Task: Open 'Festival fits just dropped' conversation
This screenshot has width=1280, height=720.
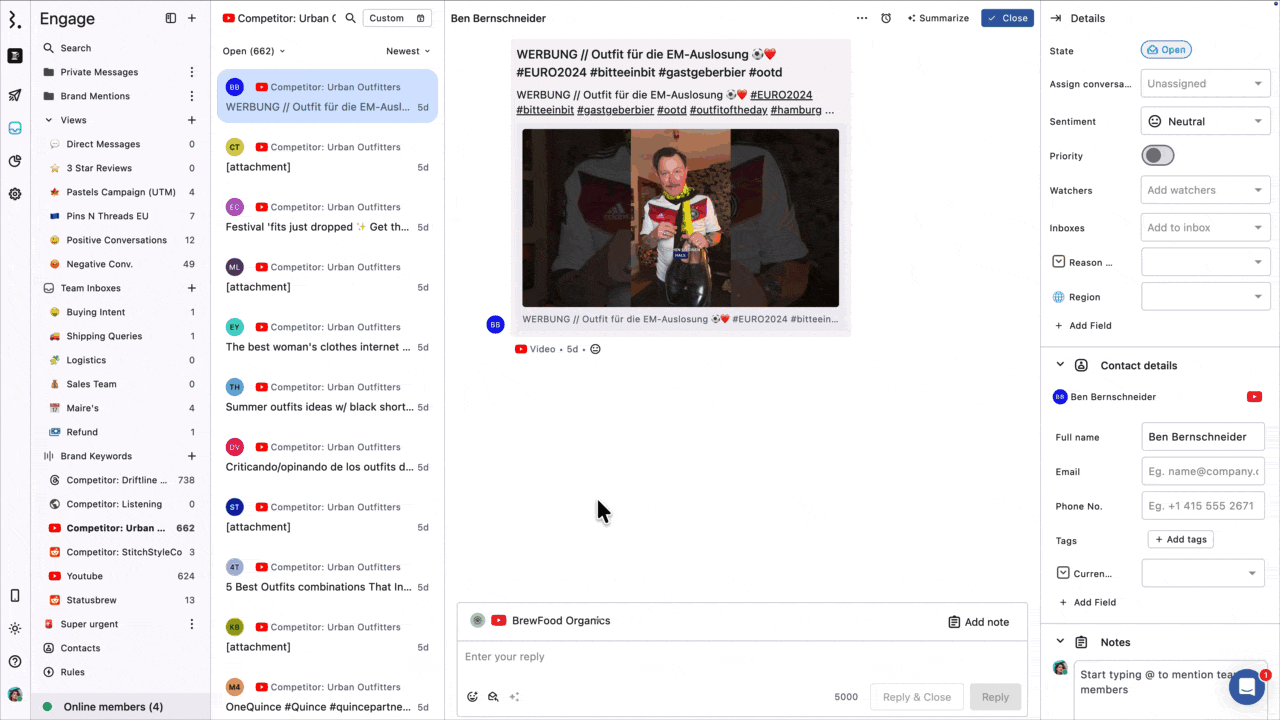Action: [327, 217]
